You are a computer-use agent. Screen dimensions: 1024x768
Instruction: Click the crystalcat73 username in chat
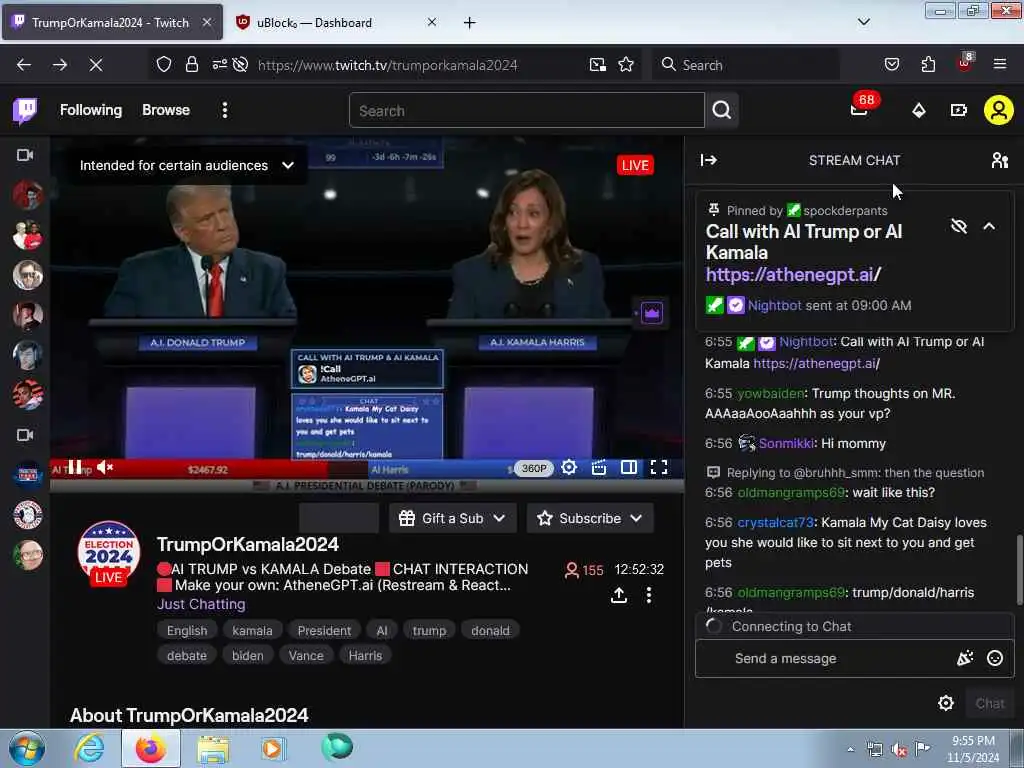[775, 522]
